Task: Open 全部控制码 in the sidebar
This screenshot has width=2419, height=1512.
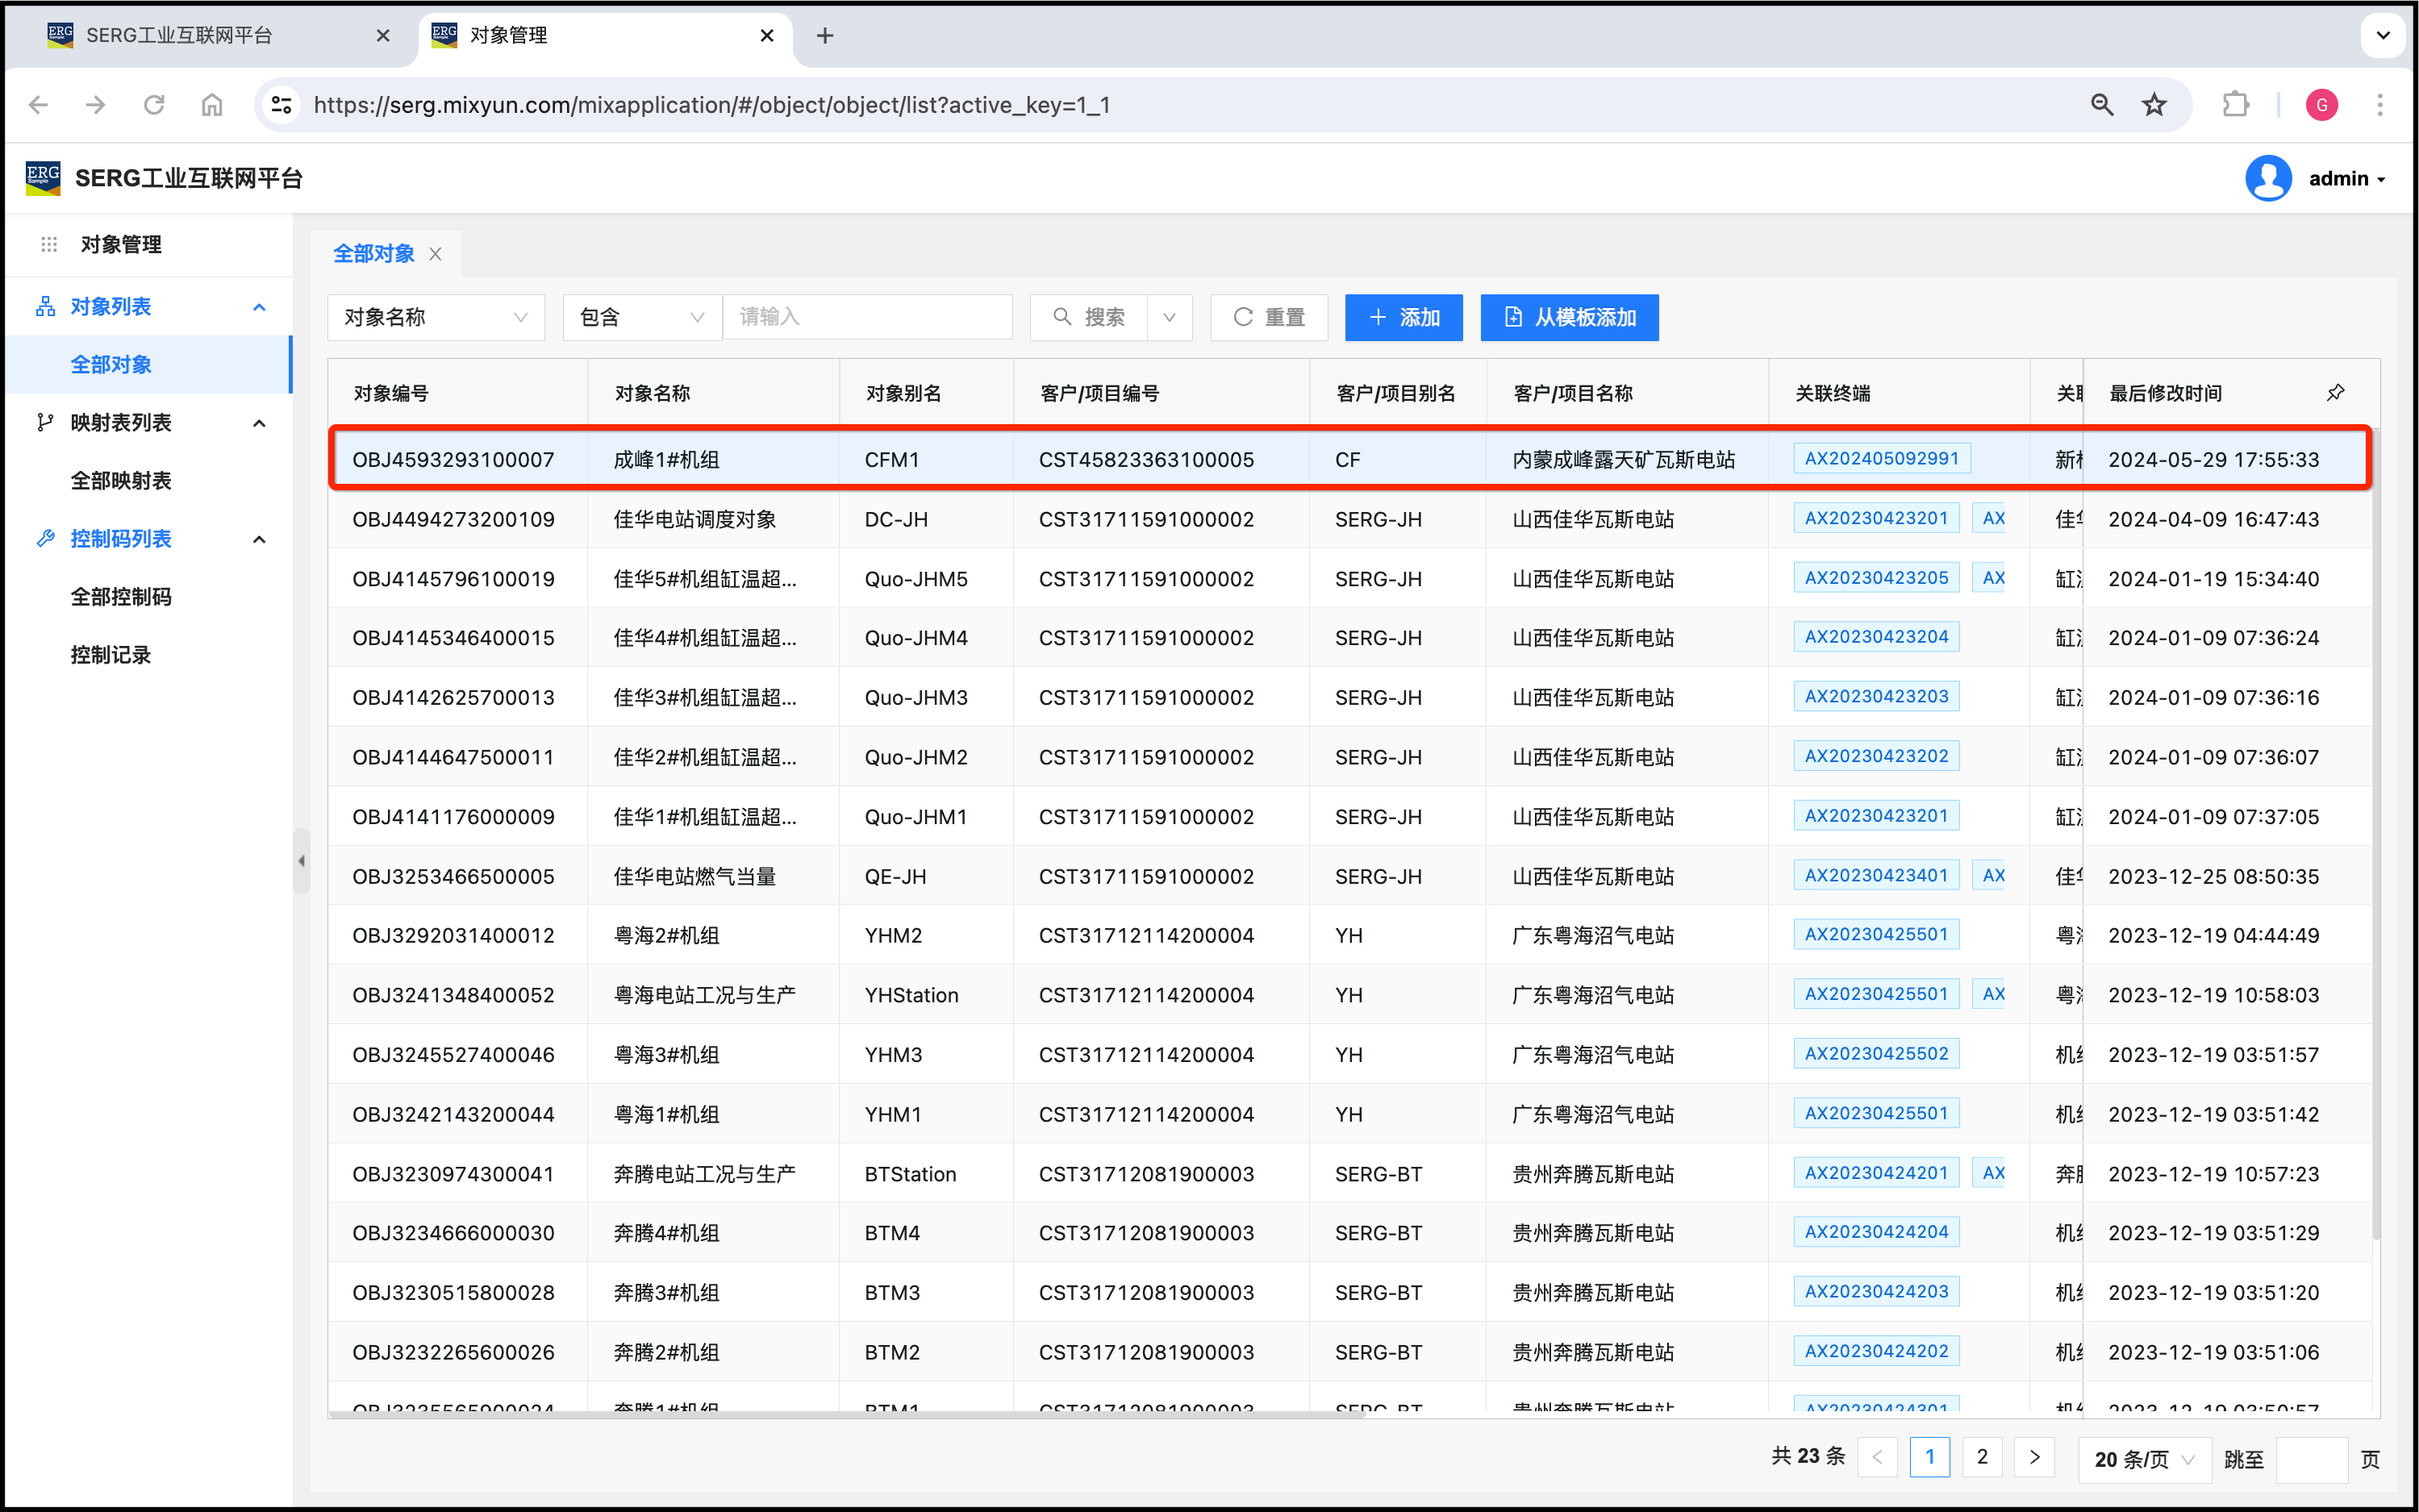Action: point(121,597)
